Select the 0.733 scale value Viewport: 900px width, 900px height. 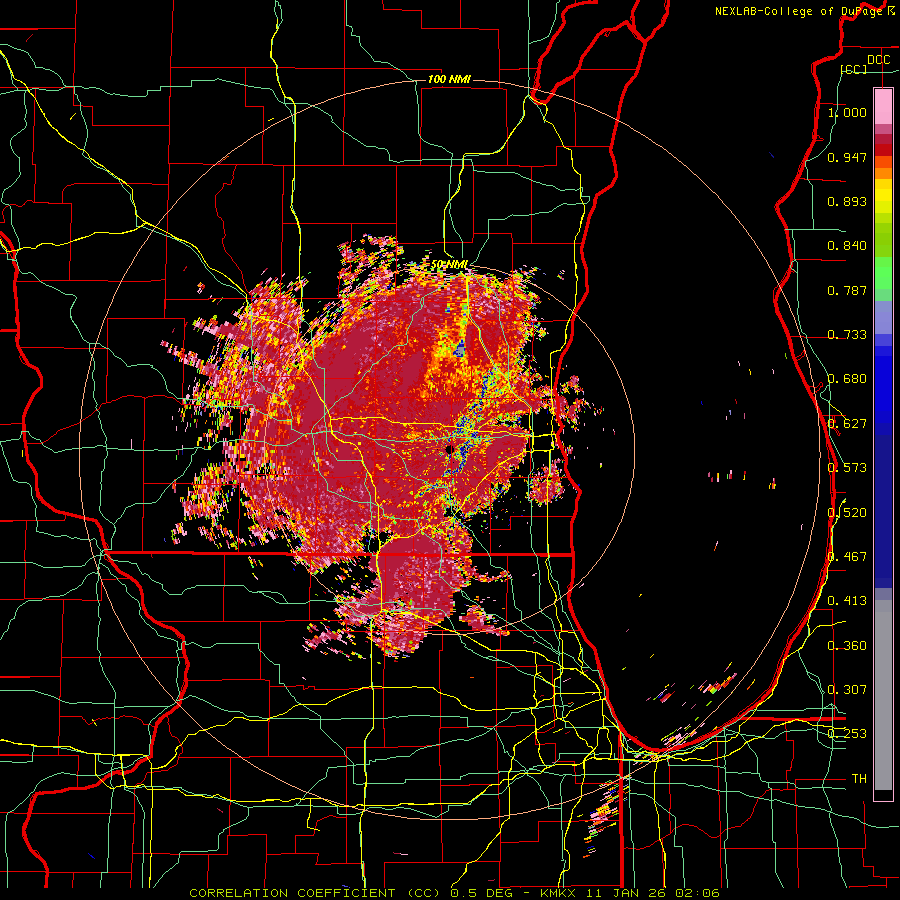(847, 335)
